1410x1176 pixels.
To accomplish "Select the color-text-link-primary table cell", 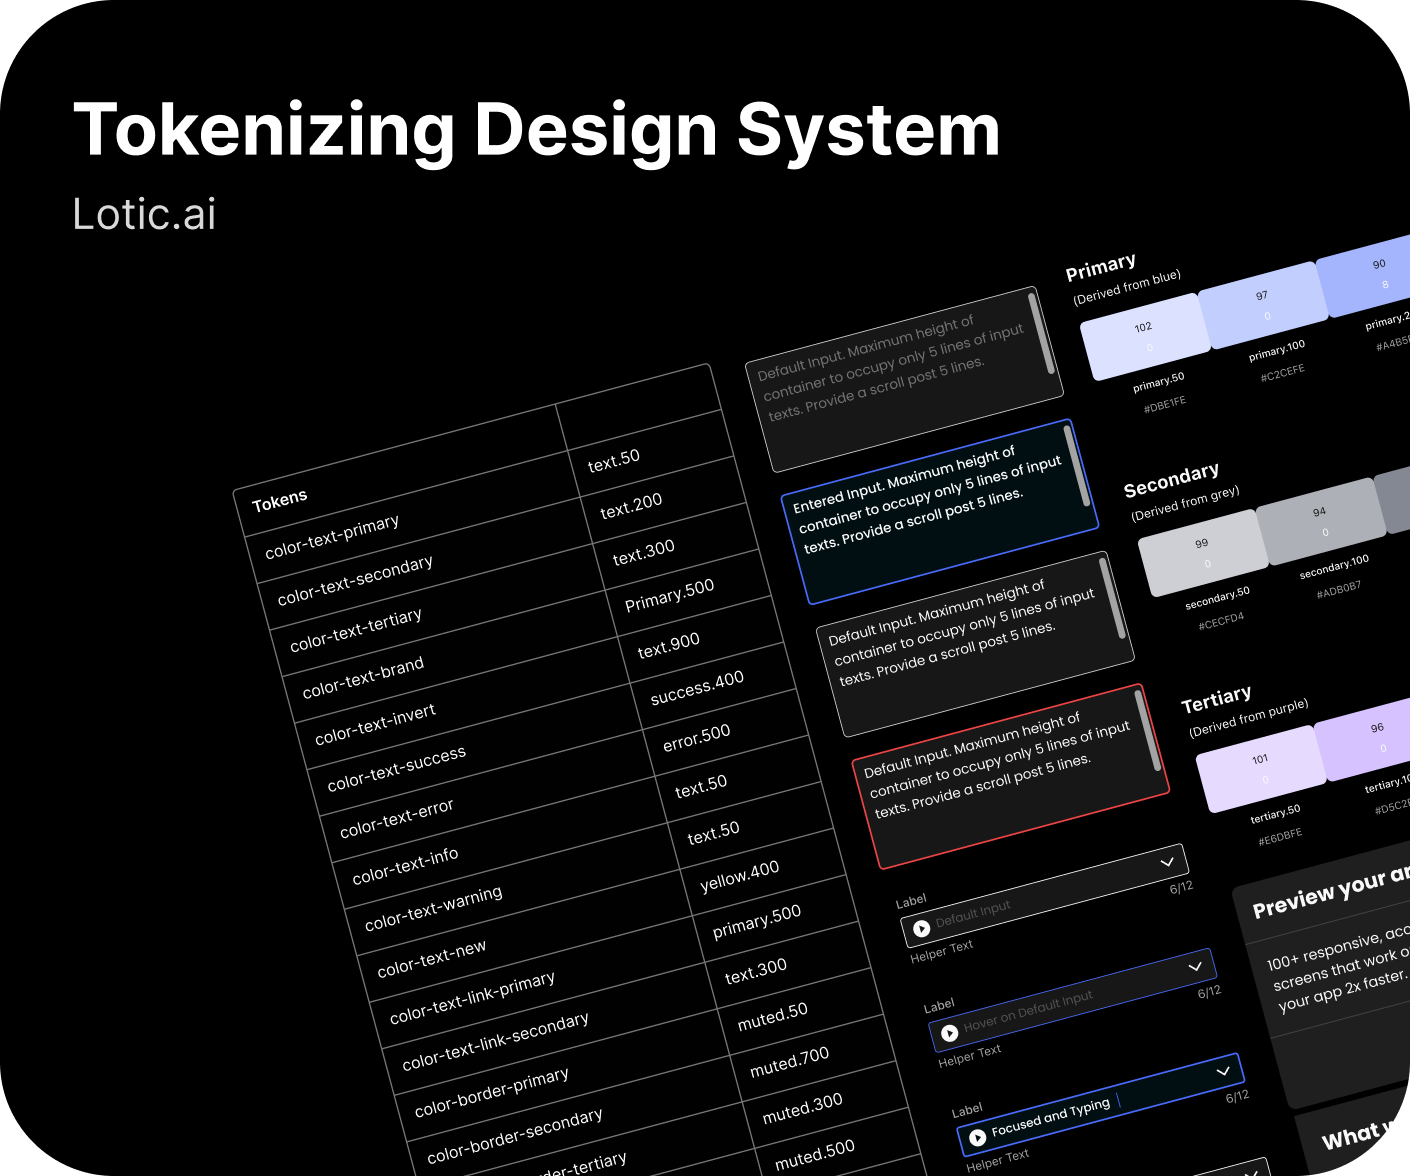I will tap(538, 983).
